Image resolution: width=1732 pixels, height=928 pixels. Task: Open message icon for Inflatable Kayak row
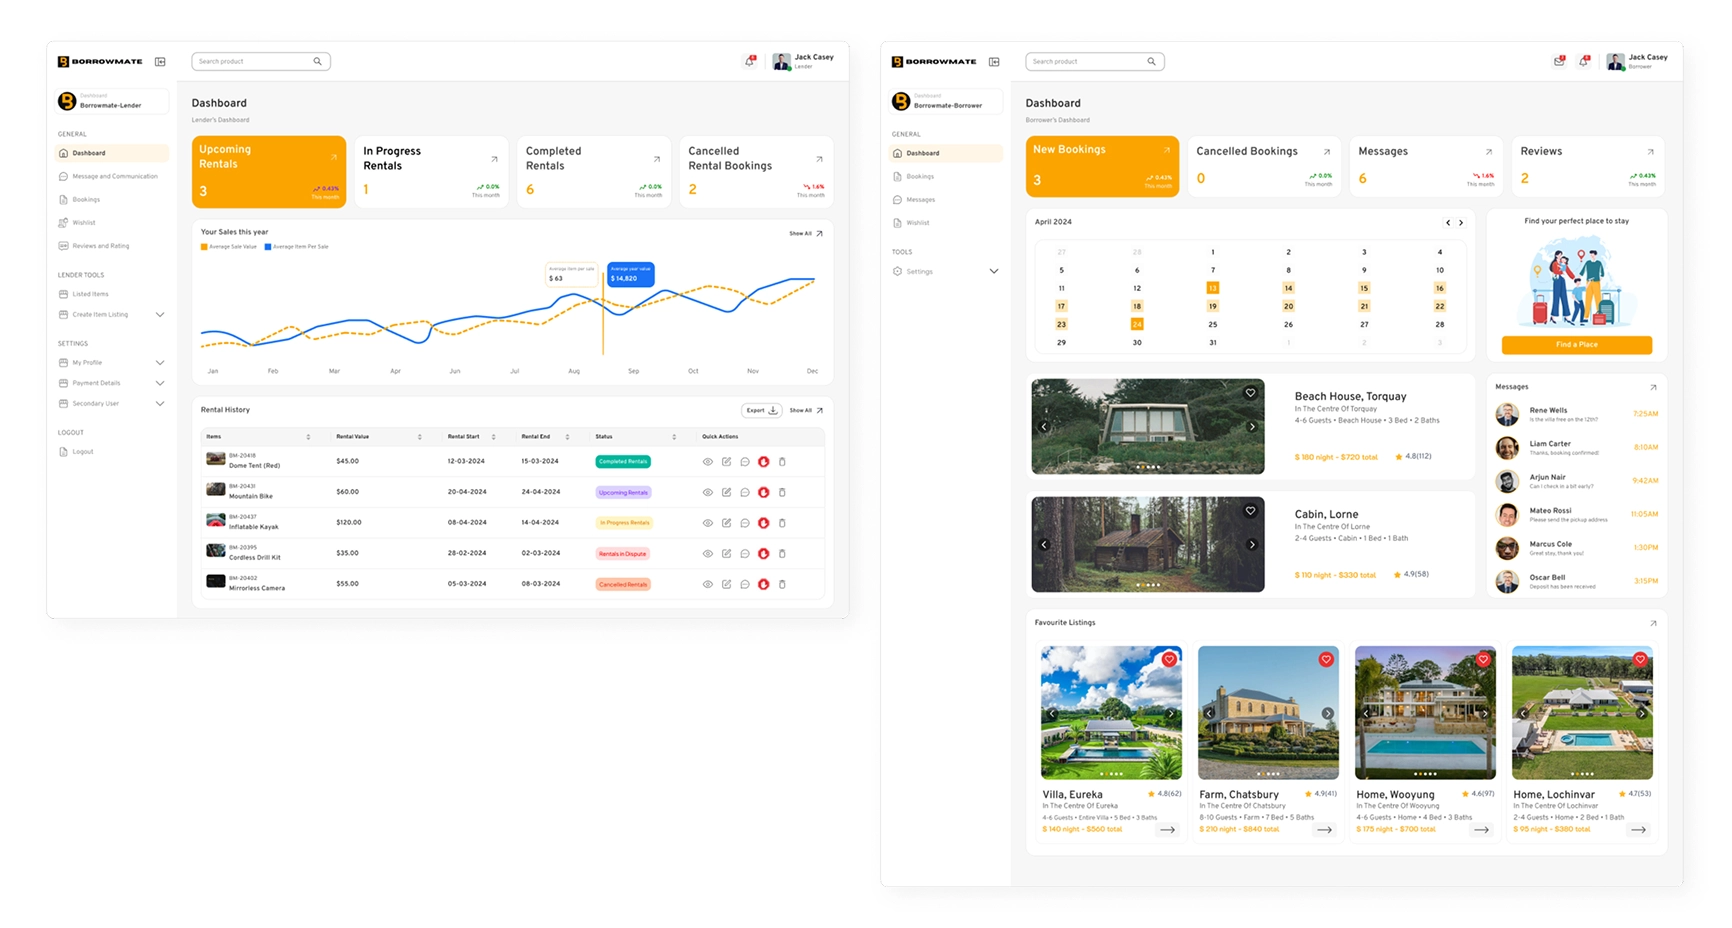pos(745,523)
